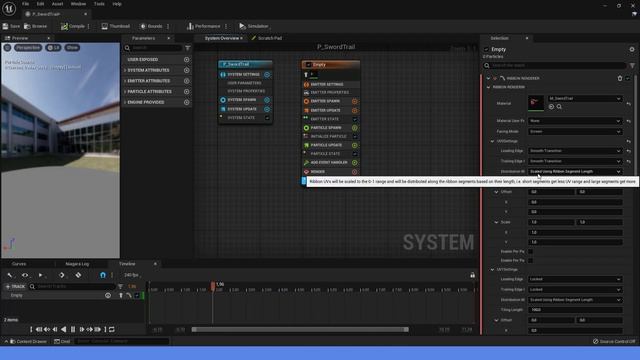Open the Asset menu
The image size is (640, 360).
(x=57, y=4)
